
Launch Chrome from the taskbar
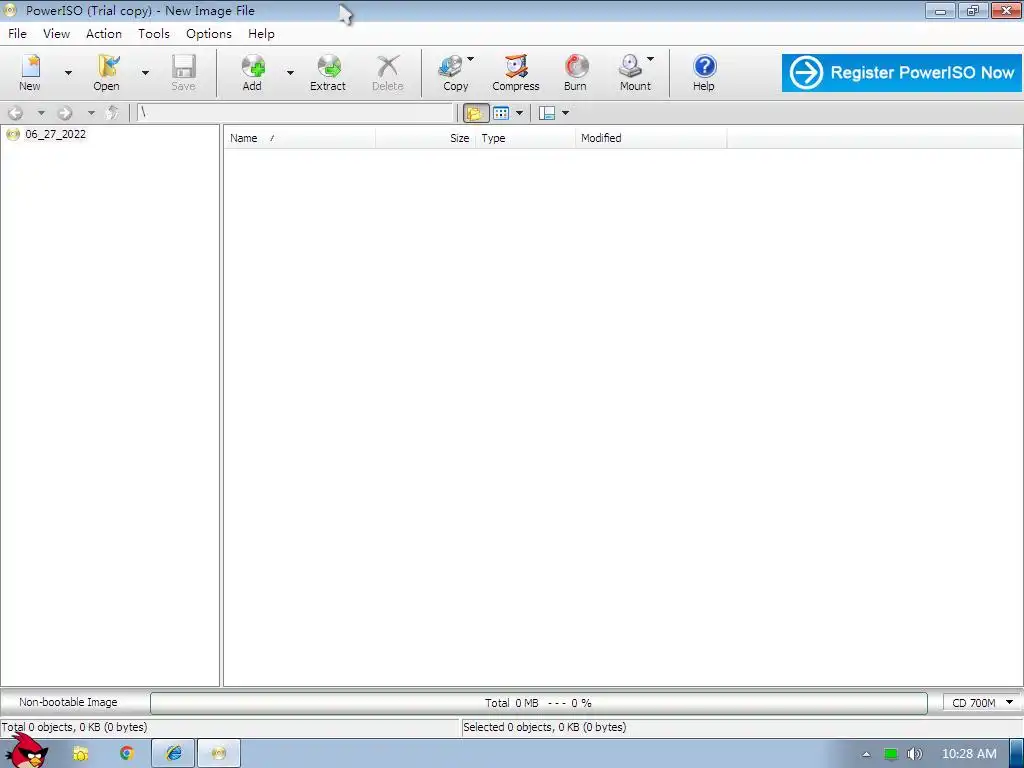point(127,754)
